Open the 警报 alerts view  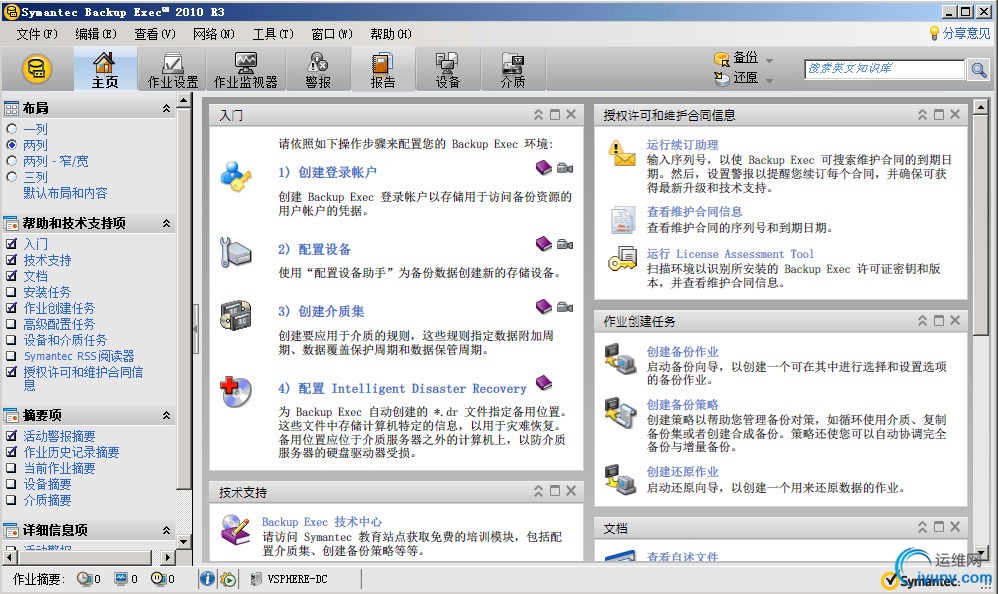tap(318, 70)
